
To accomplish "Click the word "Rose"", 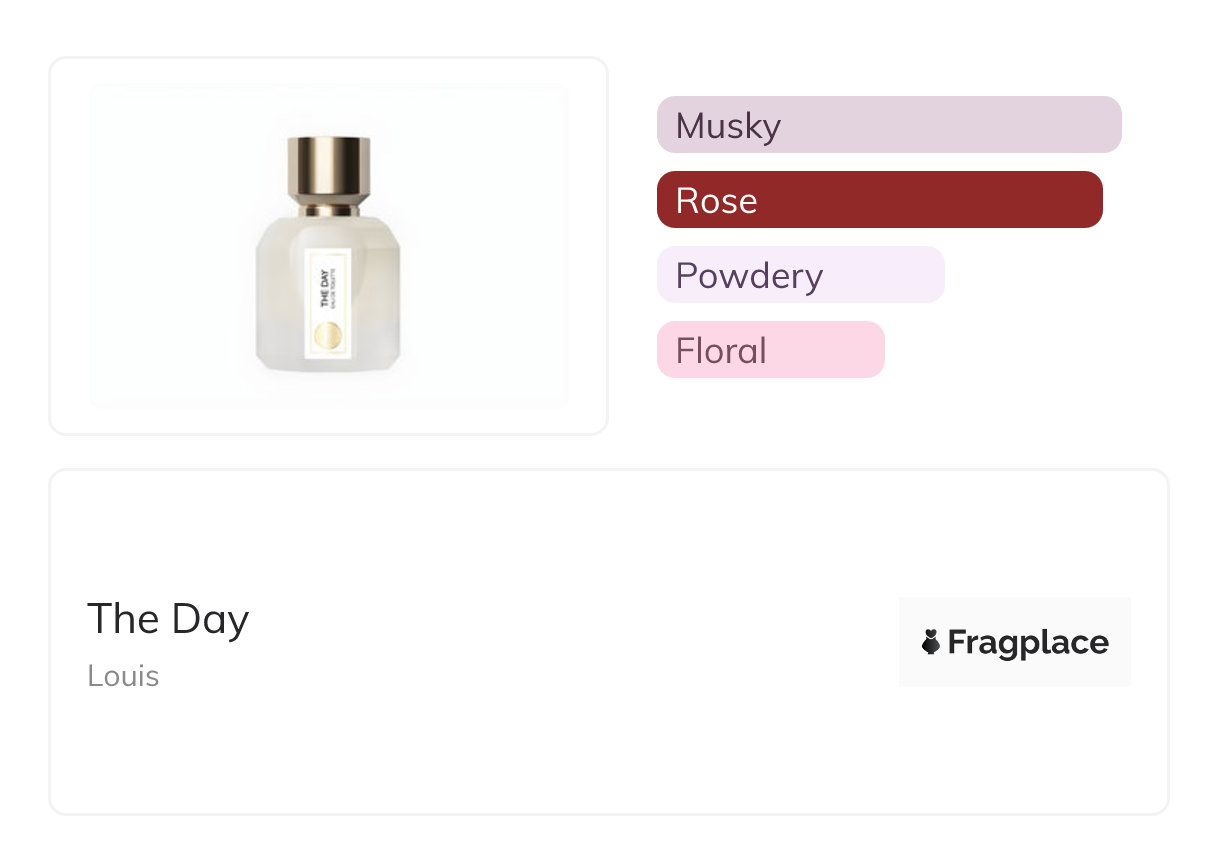I will [716, 201].
